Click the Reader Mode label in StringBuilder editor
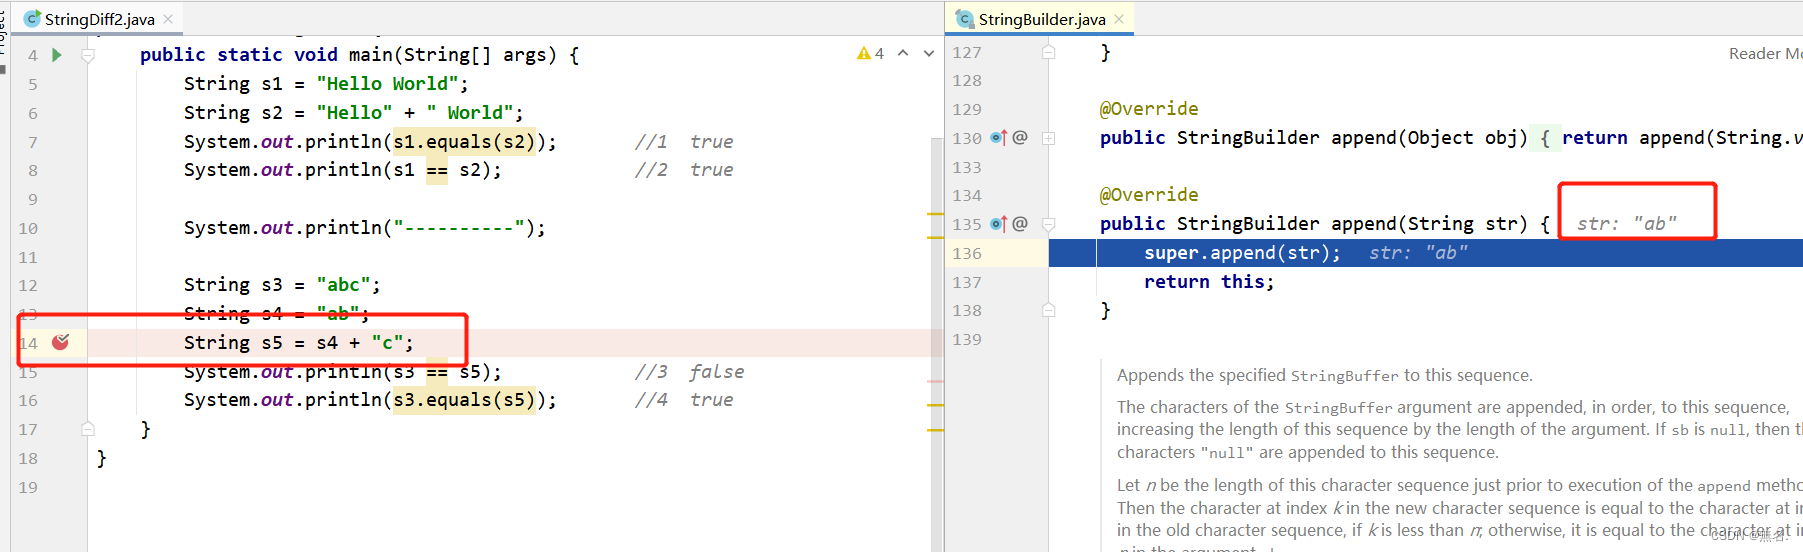 [x=1765, y=54]
